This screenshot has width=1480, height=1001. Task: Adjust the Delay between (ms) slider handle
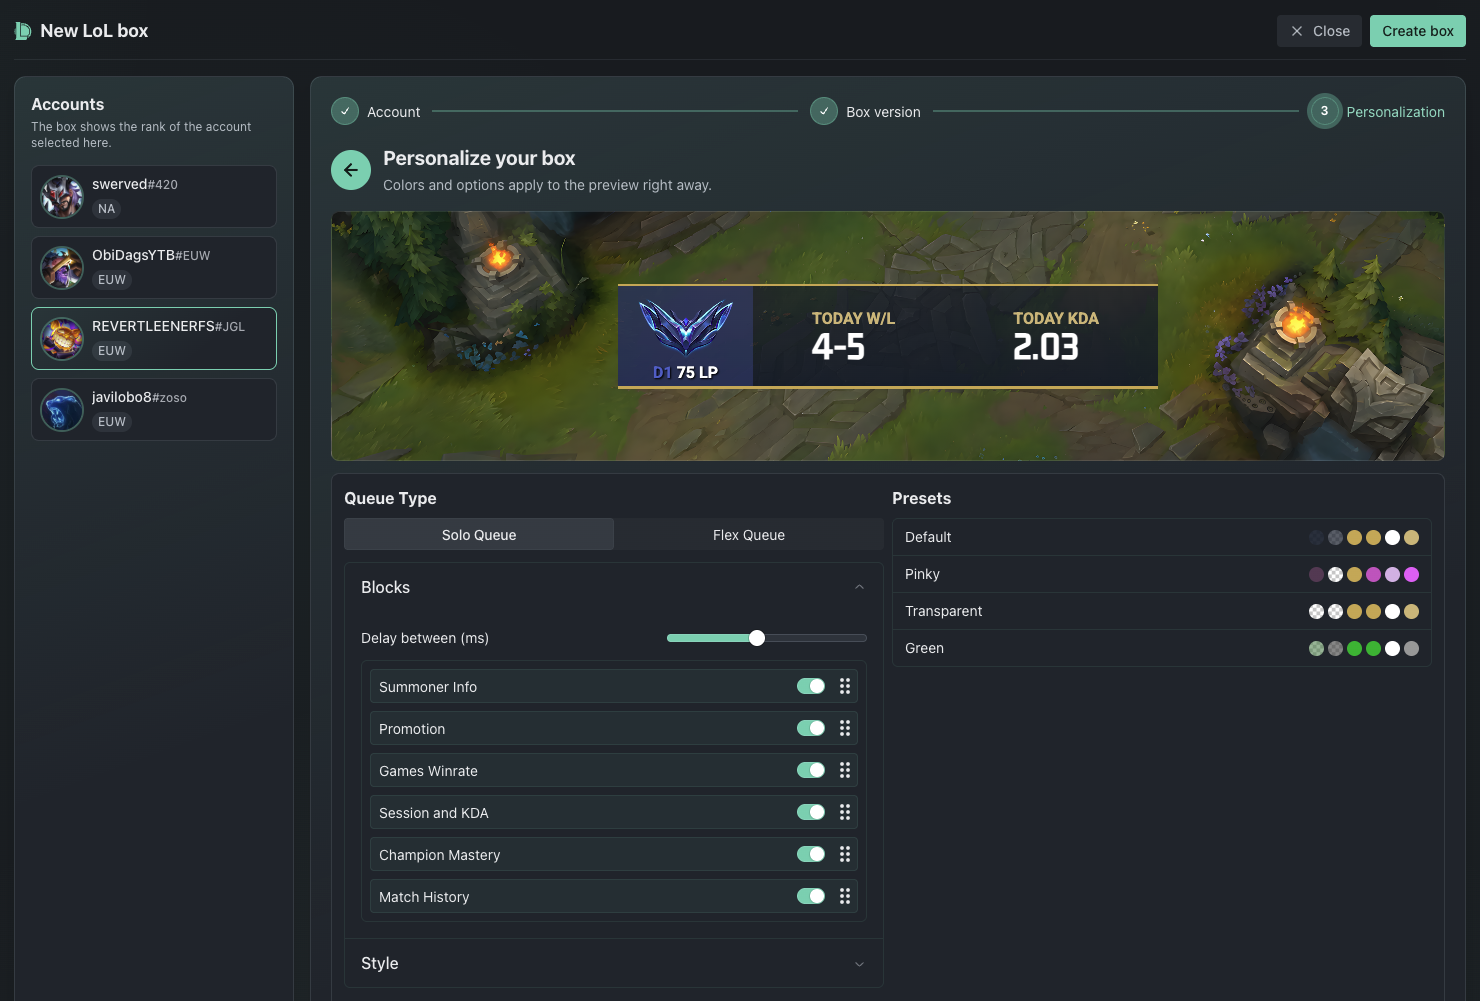(x=757, y=638)
